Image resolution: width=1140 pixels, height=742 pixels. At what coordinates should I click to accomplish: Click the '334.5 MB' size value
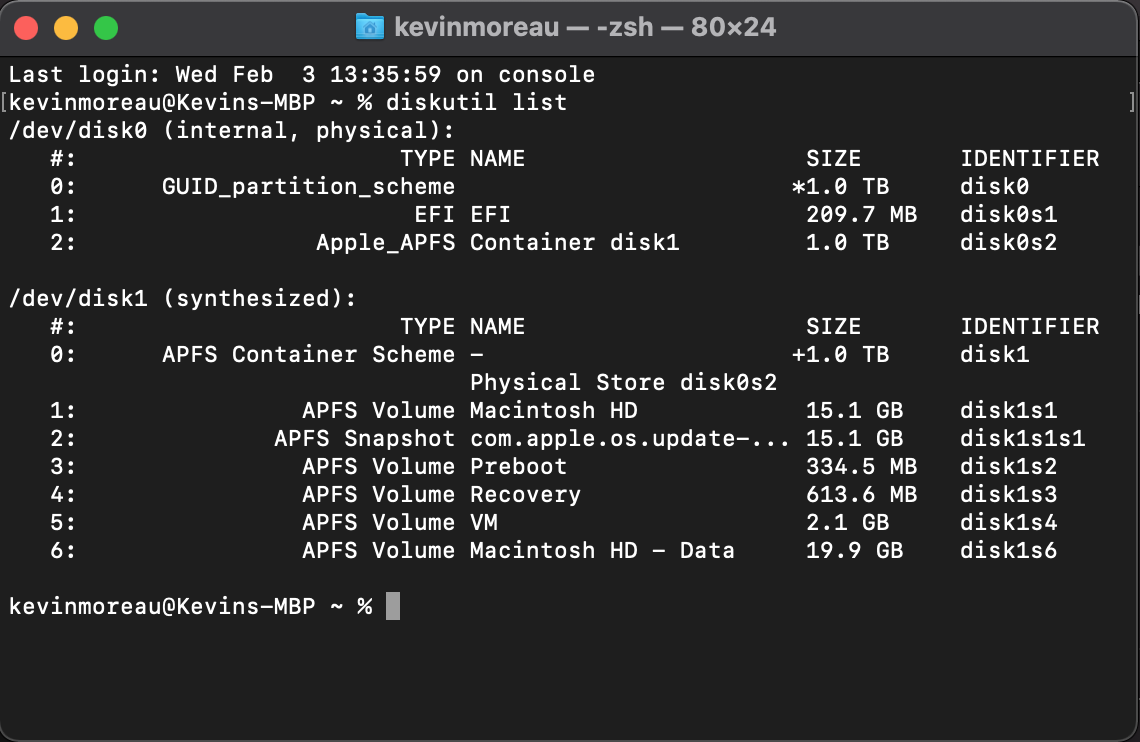(x=862, y=467)
